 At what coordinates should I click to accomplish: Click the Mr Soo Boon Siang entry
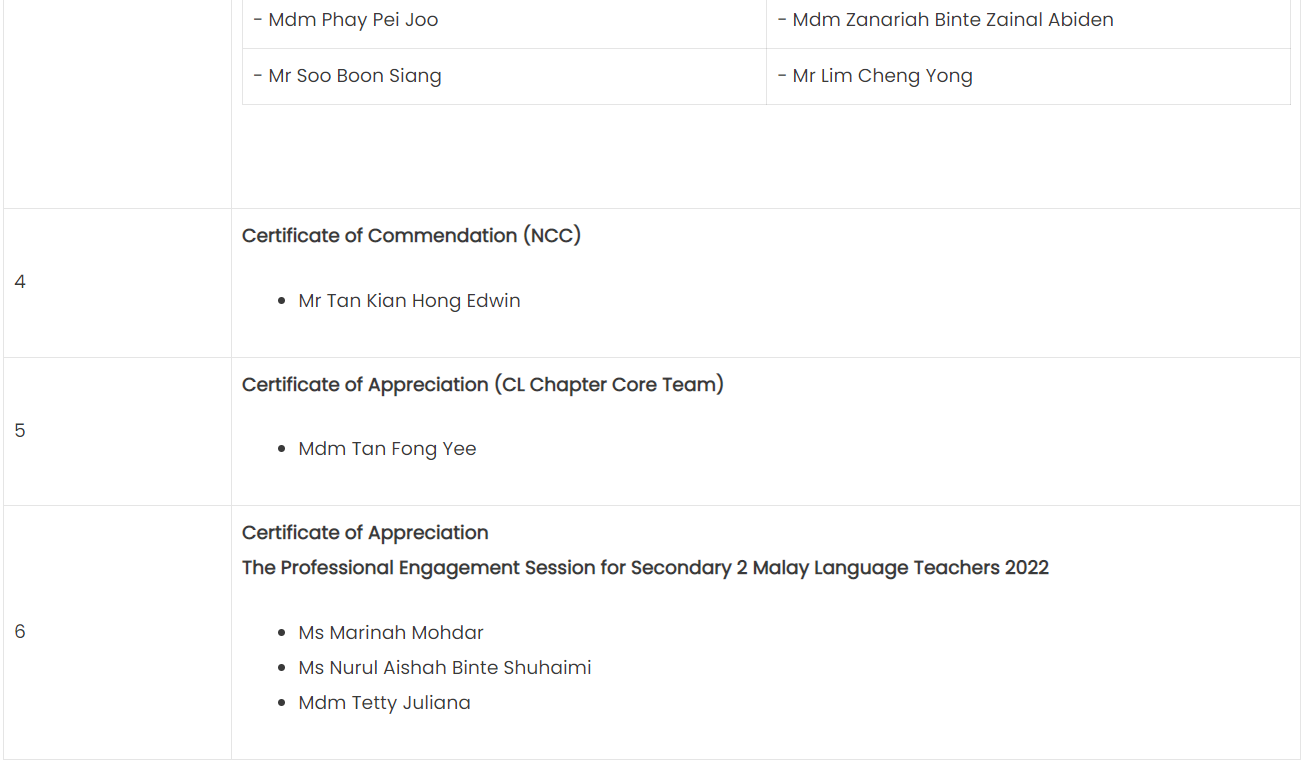point(347,76)
